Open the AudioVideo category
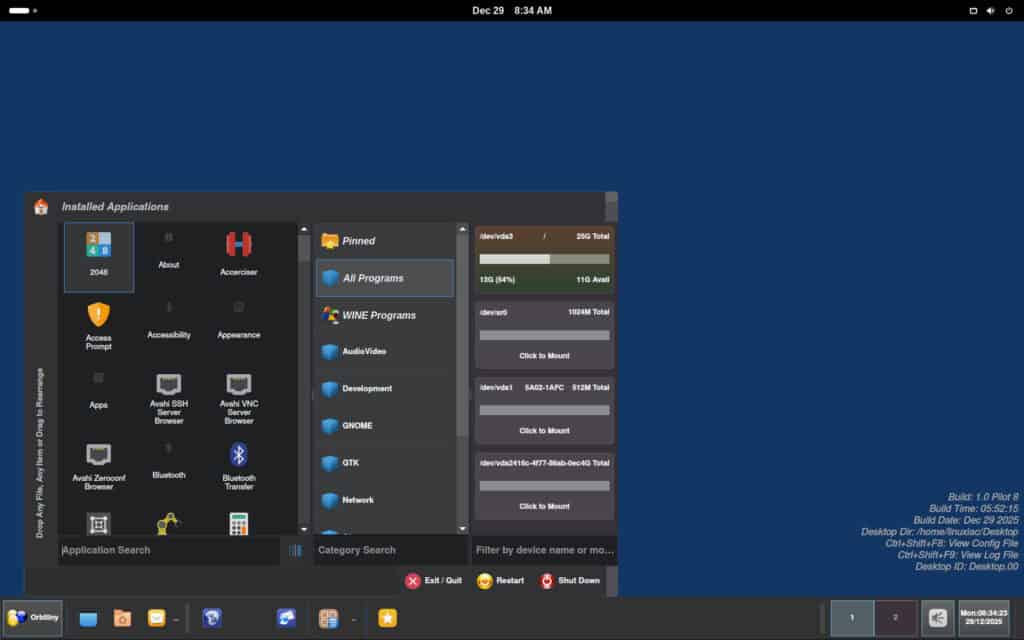This screenshot has width=1024, height=640. 384,351
